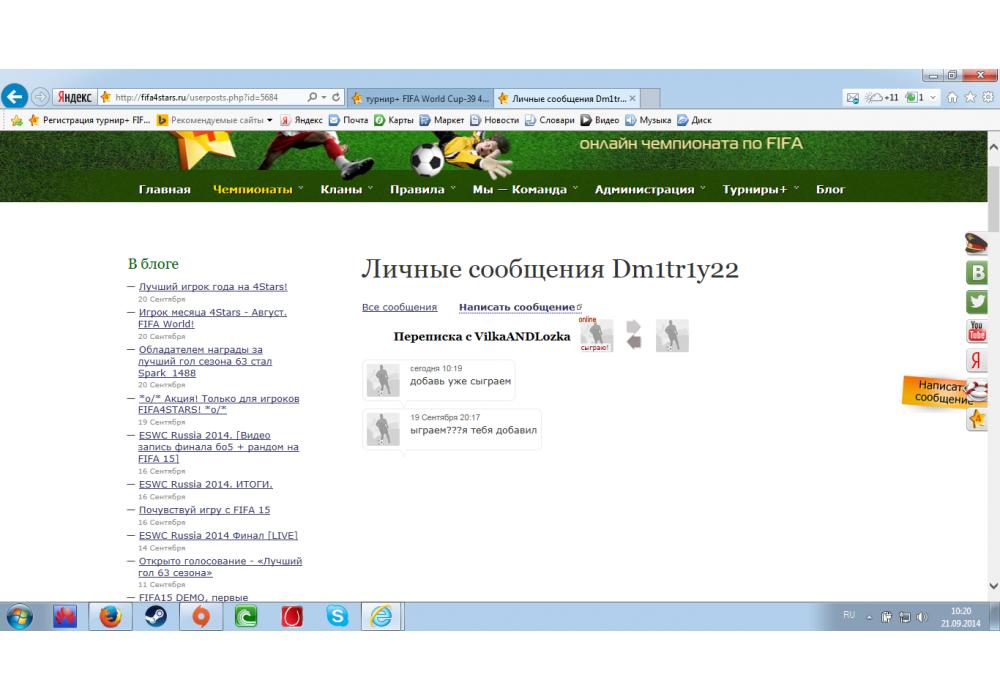Open the Twitter sidebar icon
Viewport: 1000px width, 700px height.
pyautogui.click(x=977, y=301)
